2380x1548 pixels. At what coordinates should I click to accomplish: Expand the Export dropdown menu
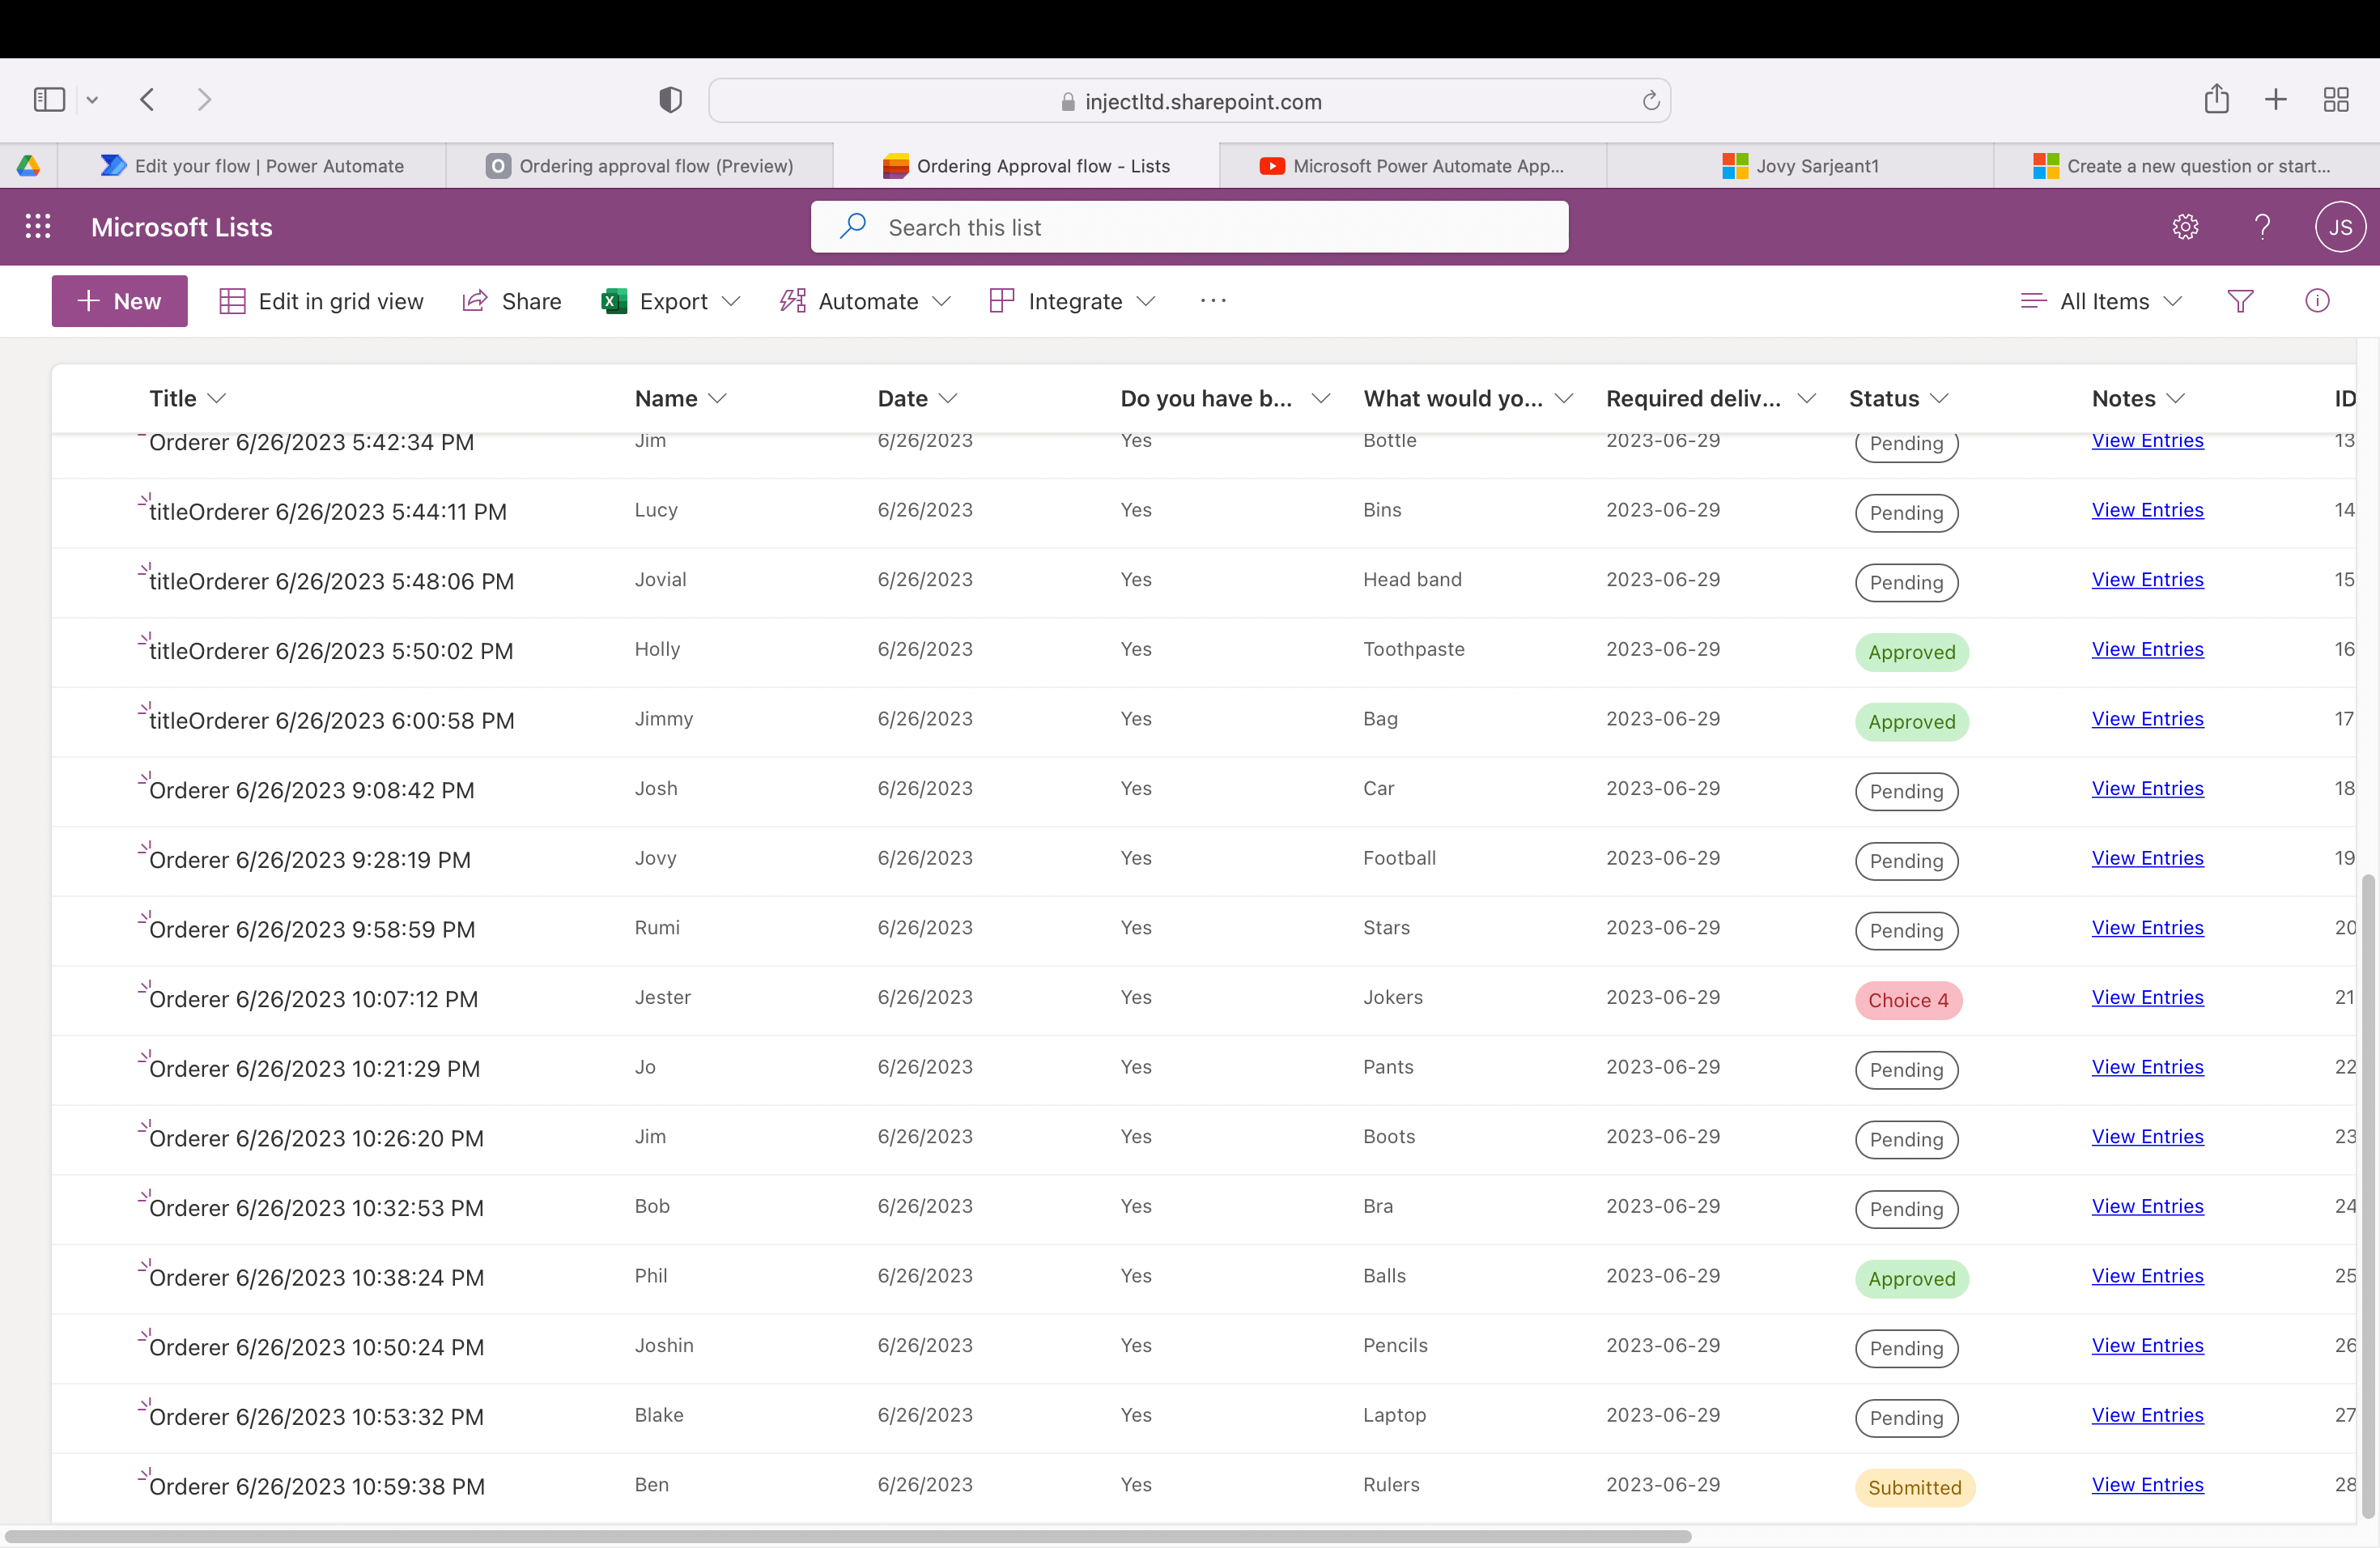672,301
